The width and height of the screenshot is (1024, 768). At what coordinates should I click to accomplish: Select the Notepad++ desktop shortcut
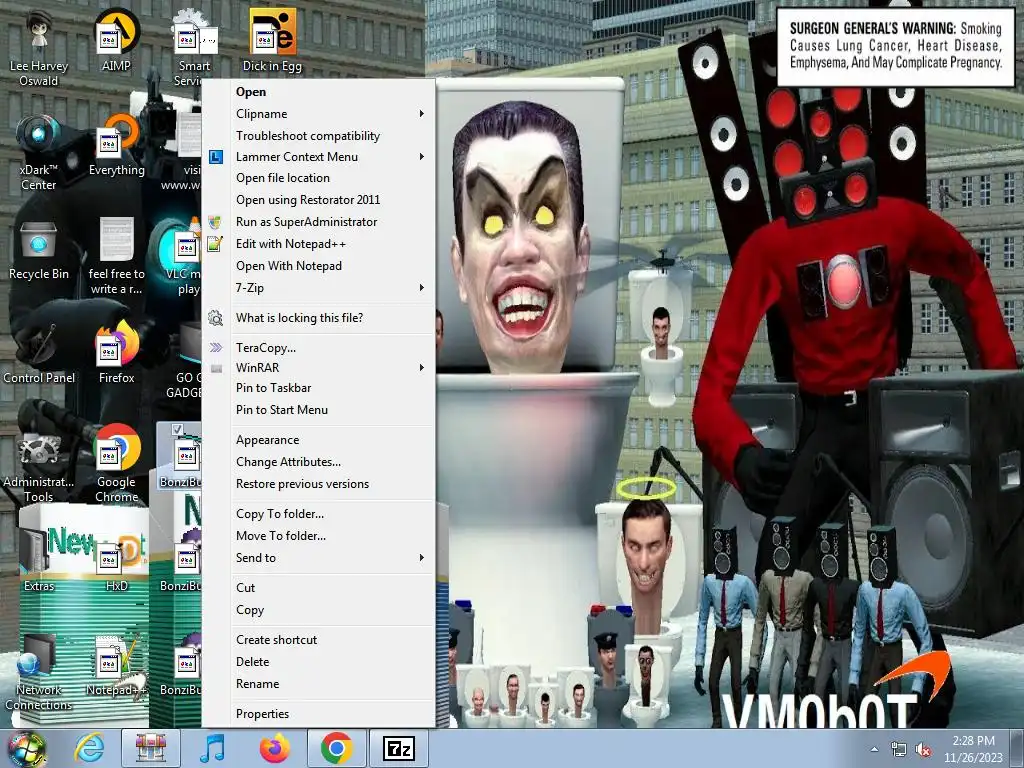pyautogui.click(x=116, y=665)
